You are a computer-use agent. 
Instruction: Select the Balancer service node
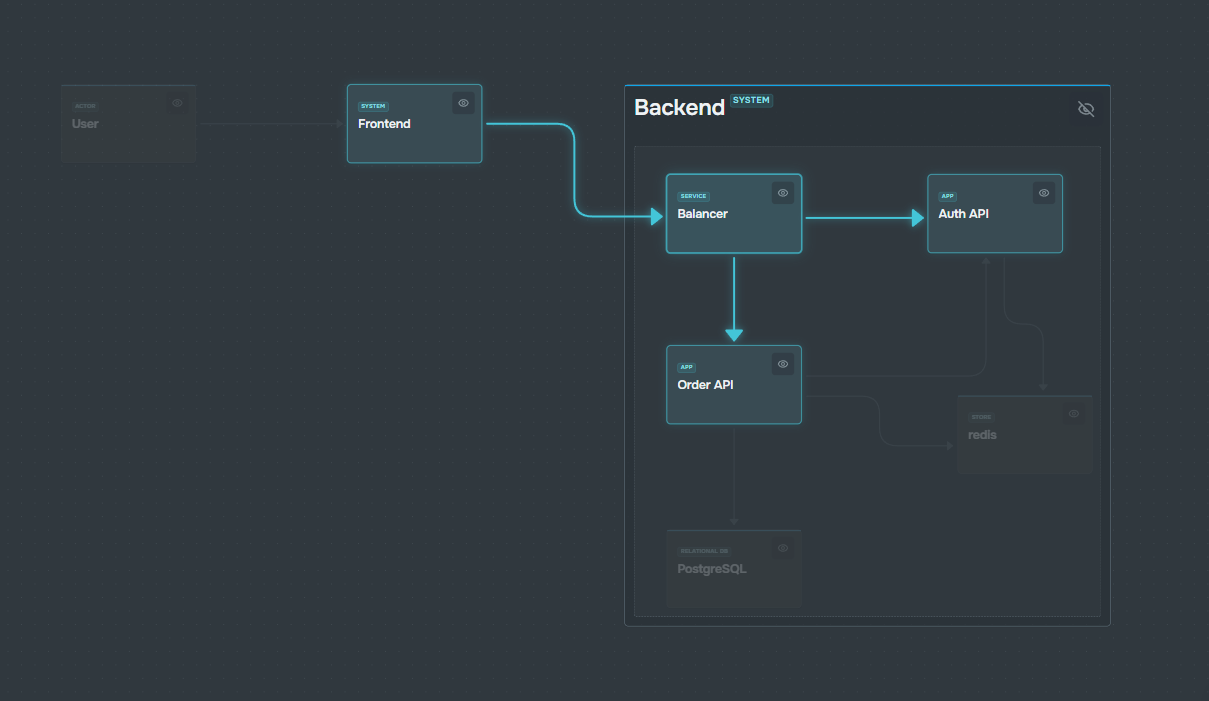[734, 213]
